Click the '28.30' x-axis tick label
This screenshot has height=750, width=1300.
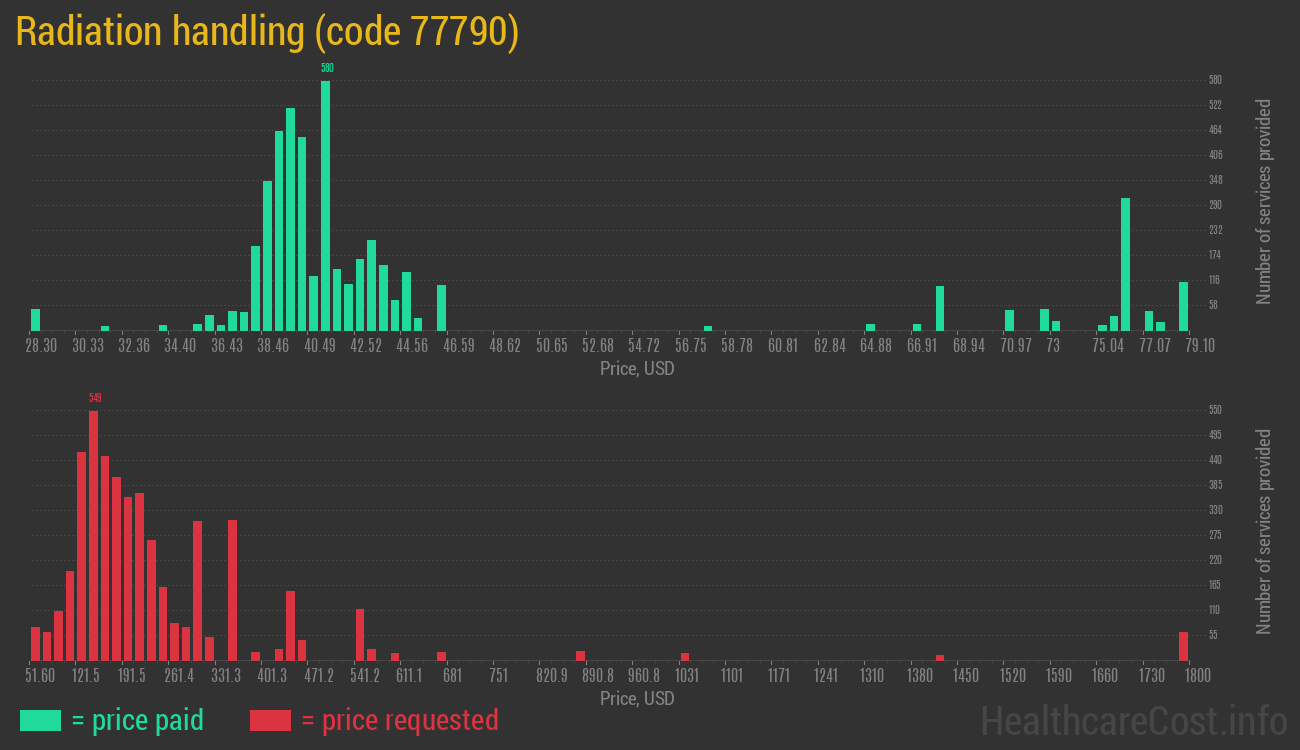tap(41, 346)
